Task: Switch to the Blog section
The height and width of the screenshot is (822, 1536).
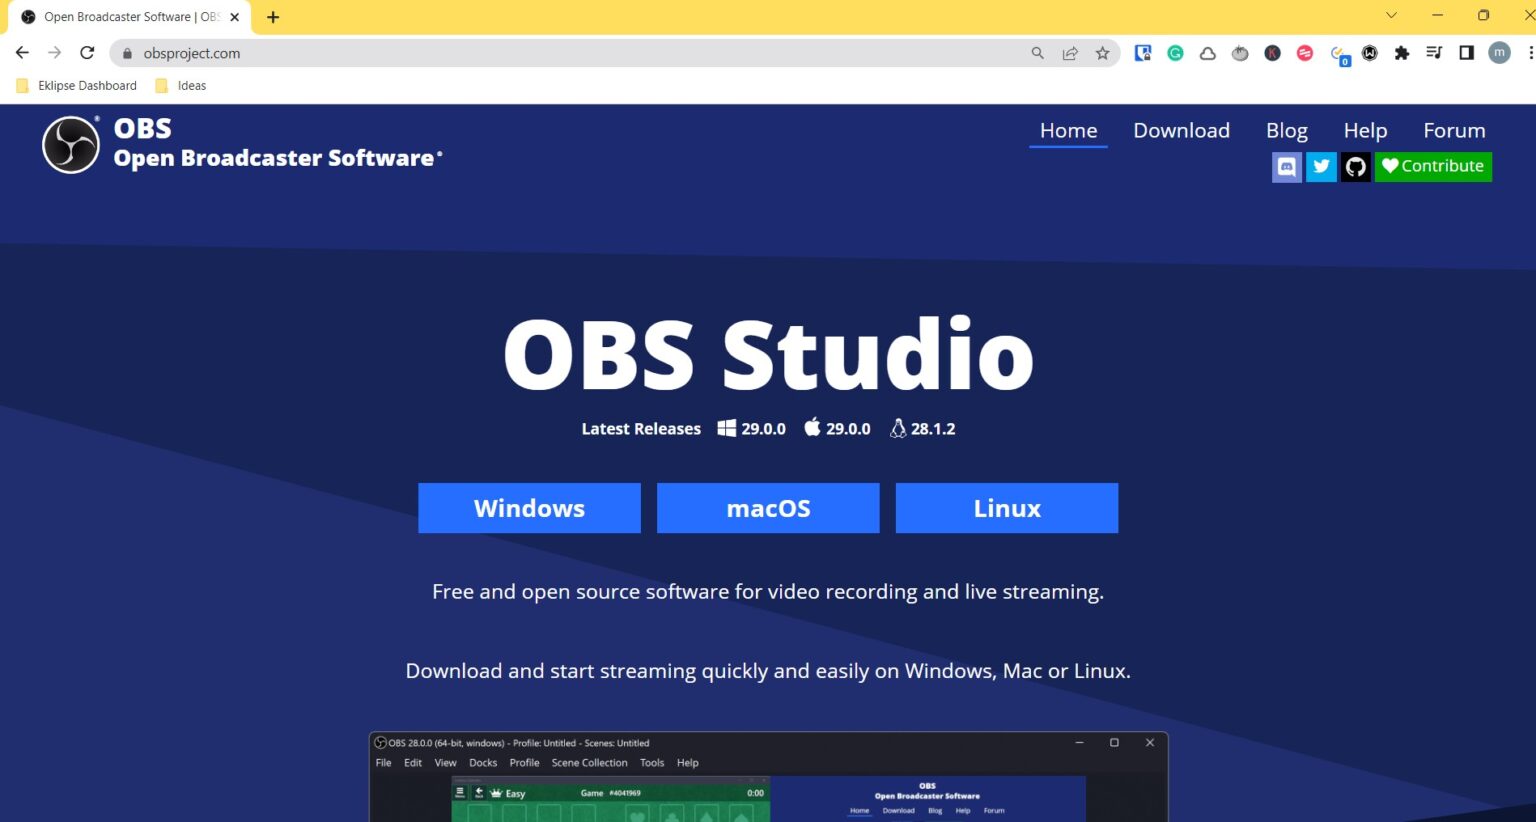Action: point(1286,130)
